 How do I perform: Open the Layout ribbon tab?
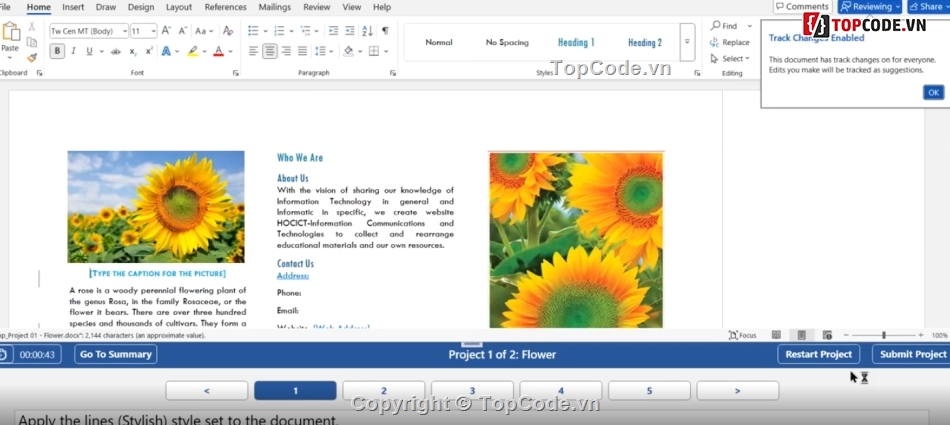coord(179,7)
